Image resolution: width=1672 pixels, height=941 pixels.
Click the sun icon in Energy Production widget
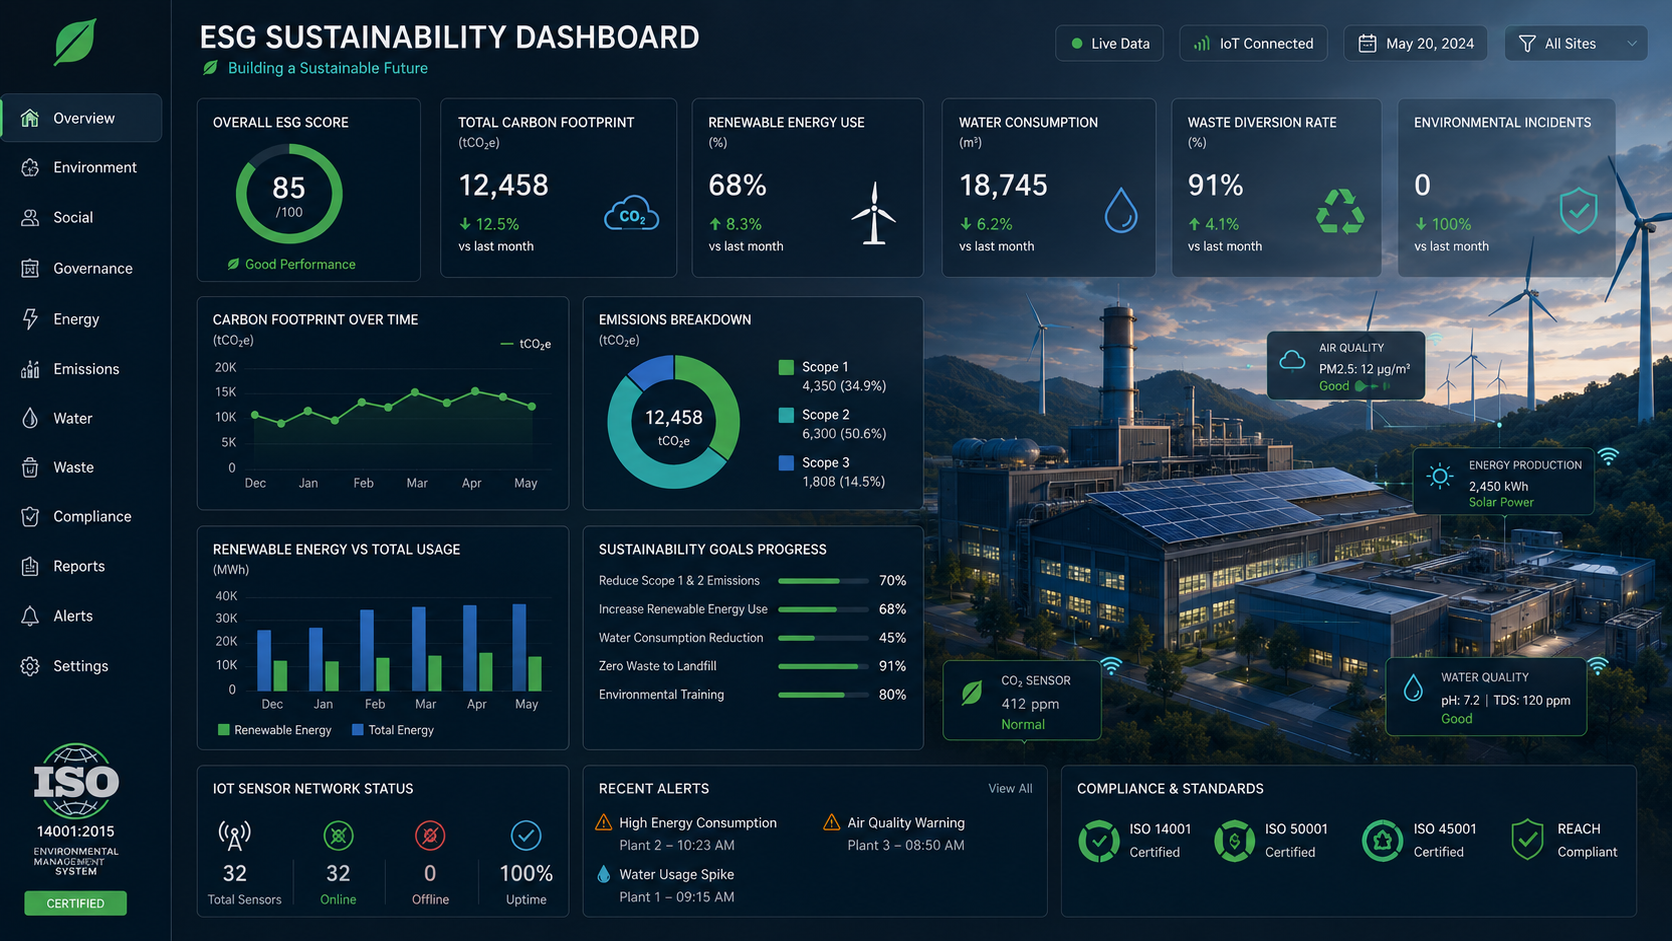coord(1440,476)
